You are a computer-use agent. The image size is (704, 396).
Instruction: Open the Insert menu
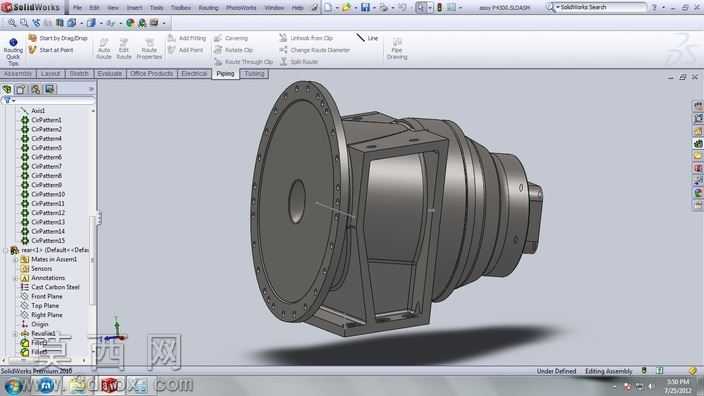coord(134,8)
